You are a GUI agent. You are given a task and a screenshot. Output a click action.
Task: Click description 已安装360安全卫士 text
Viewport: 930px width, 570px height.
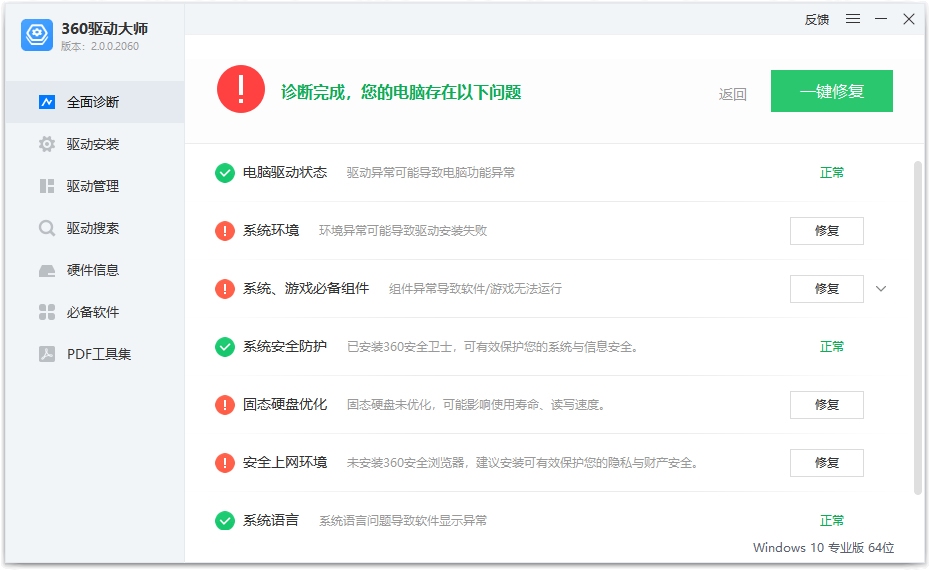(x=492, y=346)
